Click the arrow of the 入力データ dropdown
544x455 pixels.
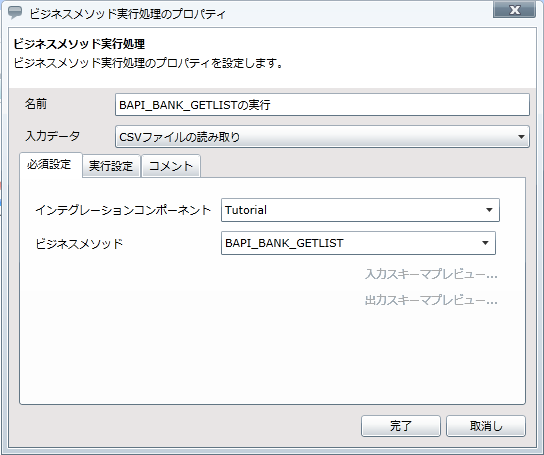click(521, 137)
